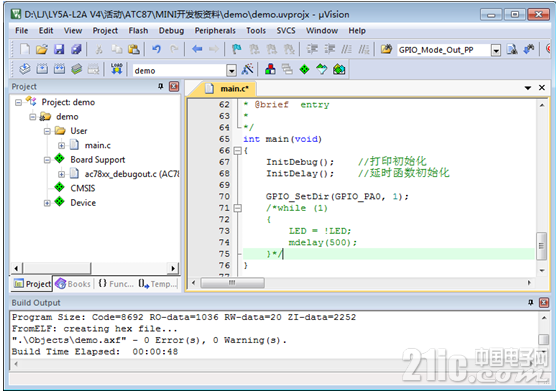556x391 pixels.
Task: Click the editor horizontal scrollbar thumb
Action: pyautogui.click(x=232, y=283)
